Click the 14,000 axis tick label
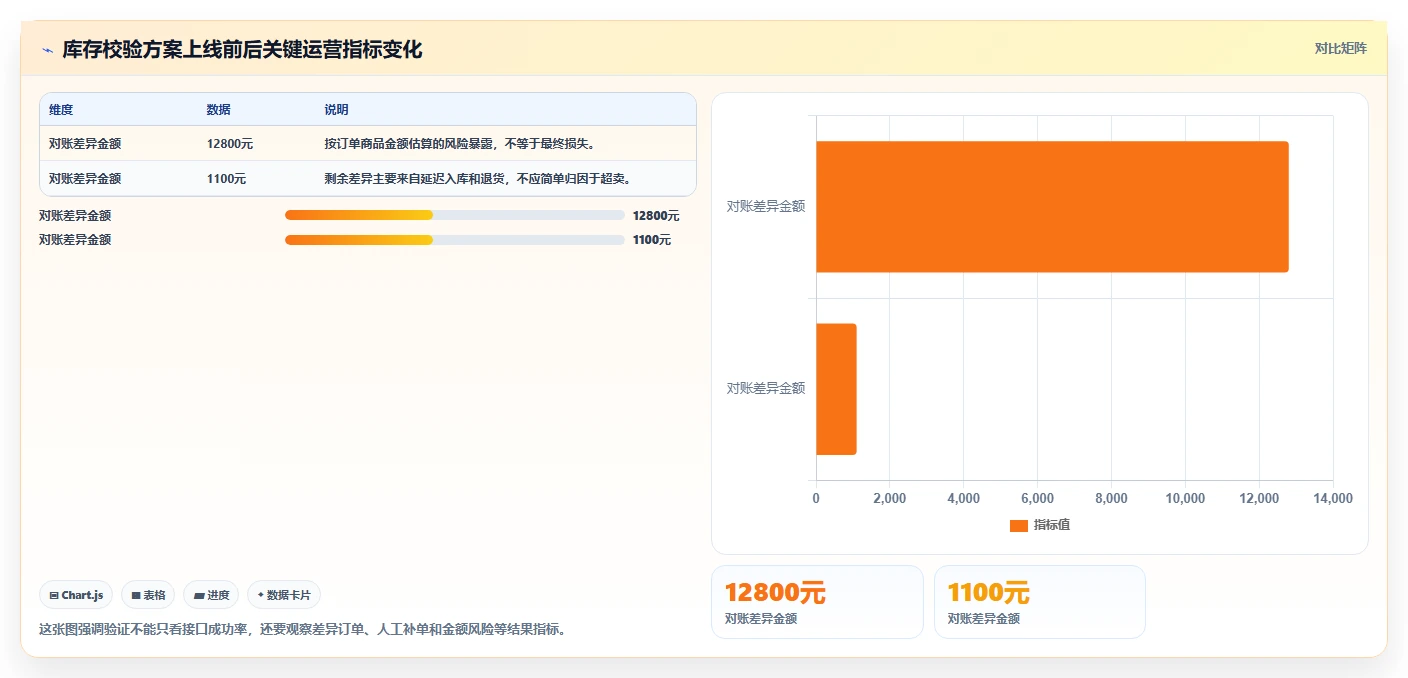The height and width of the screenshot is (678, 1408). [x=1333, y=498]
